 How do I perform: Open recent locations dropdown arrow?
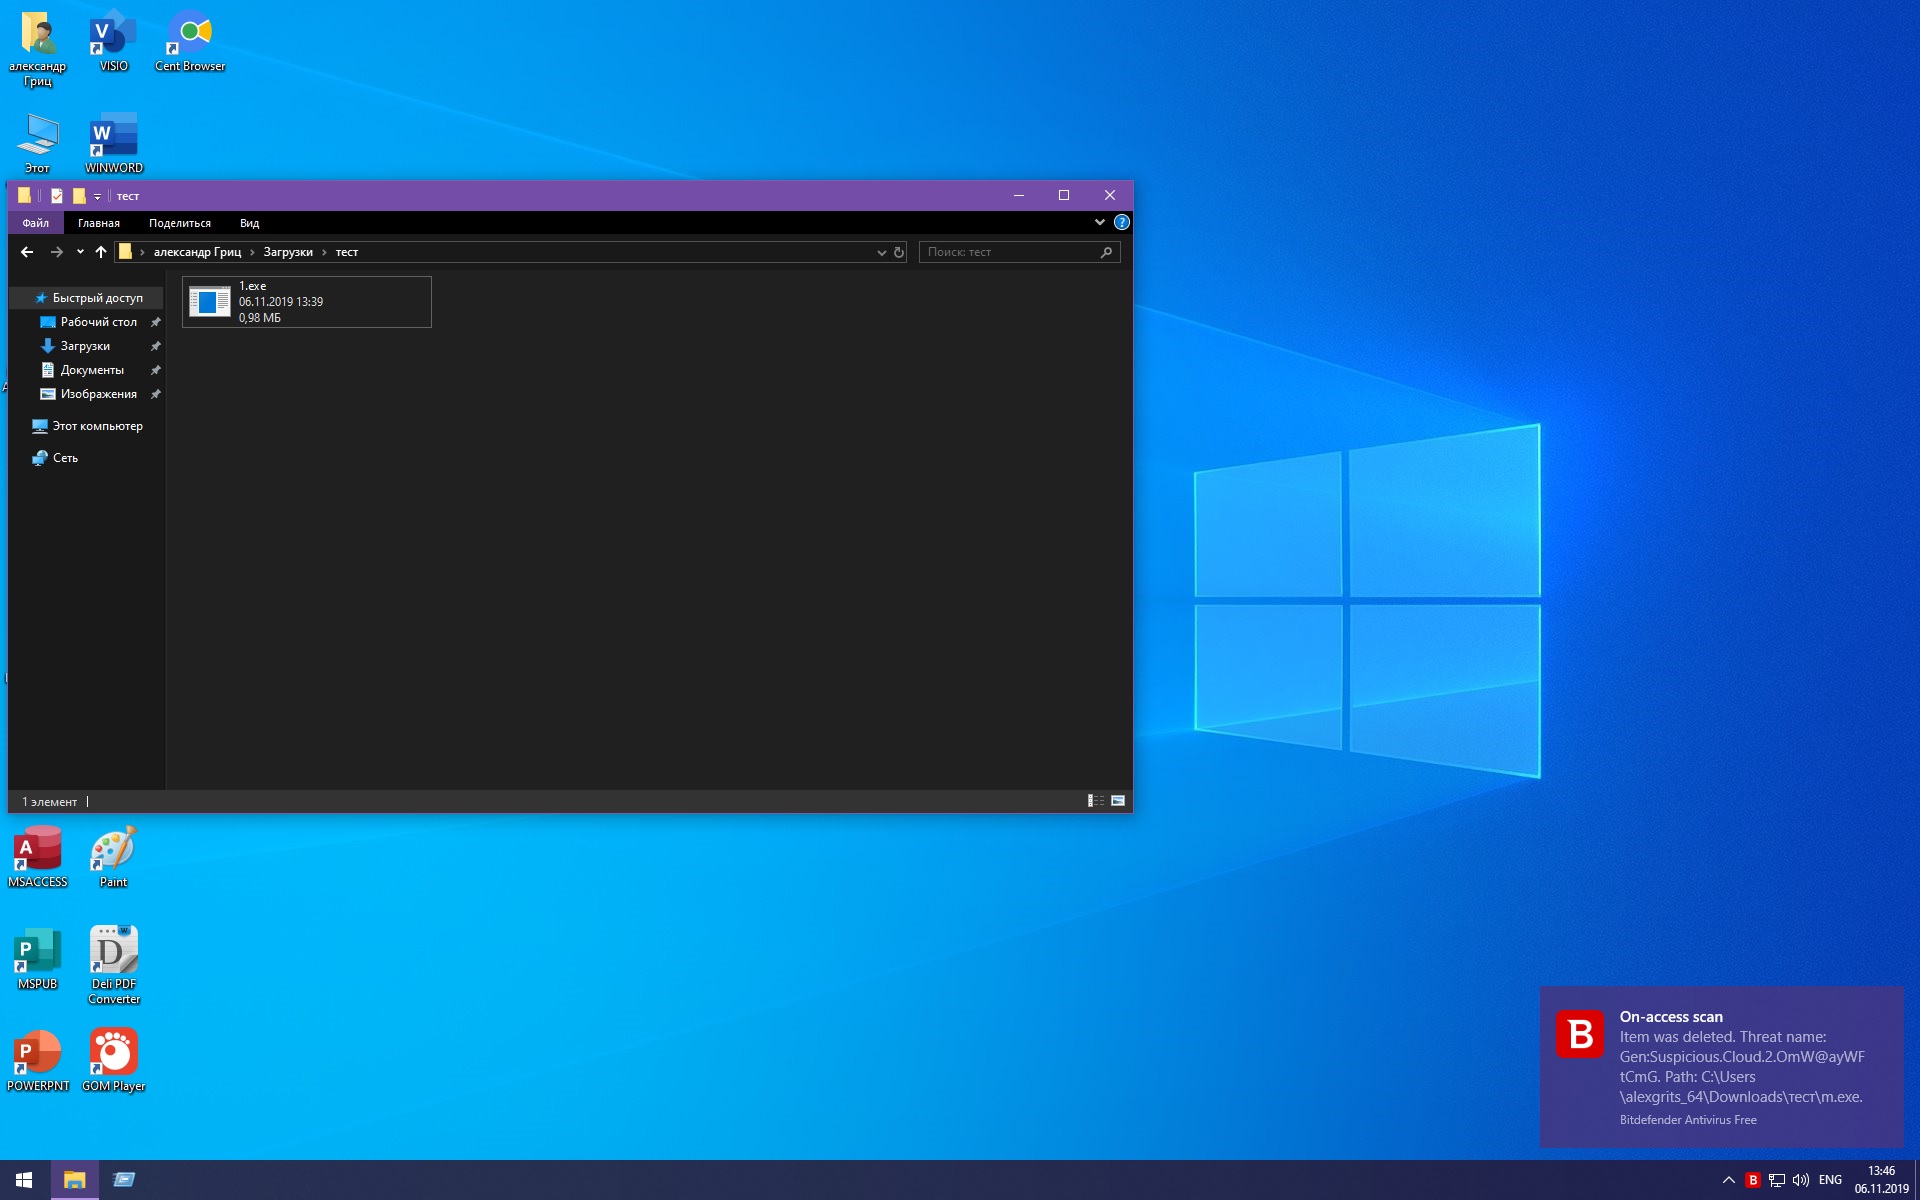point(80,252)
